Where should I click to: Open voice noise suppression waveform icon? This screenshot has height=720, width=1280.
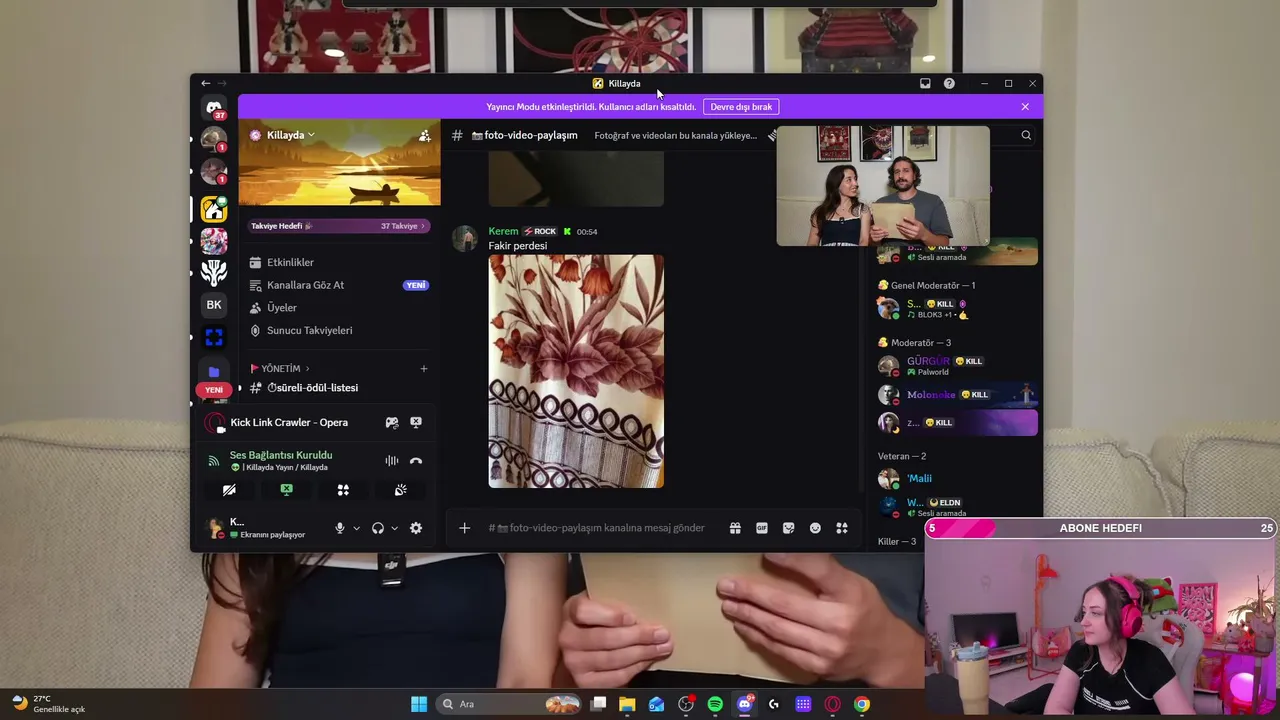tap(392, 461)
